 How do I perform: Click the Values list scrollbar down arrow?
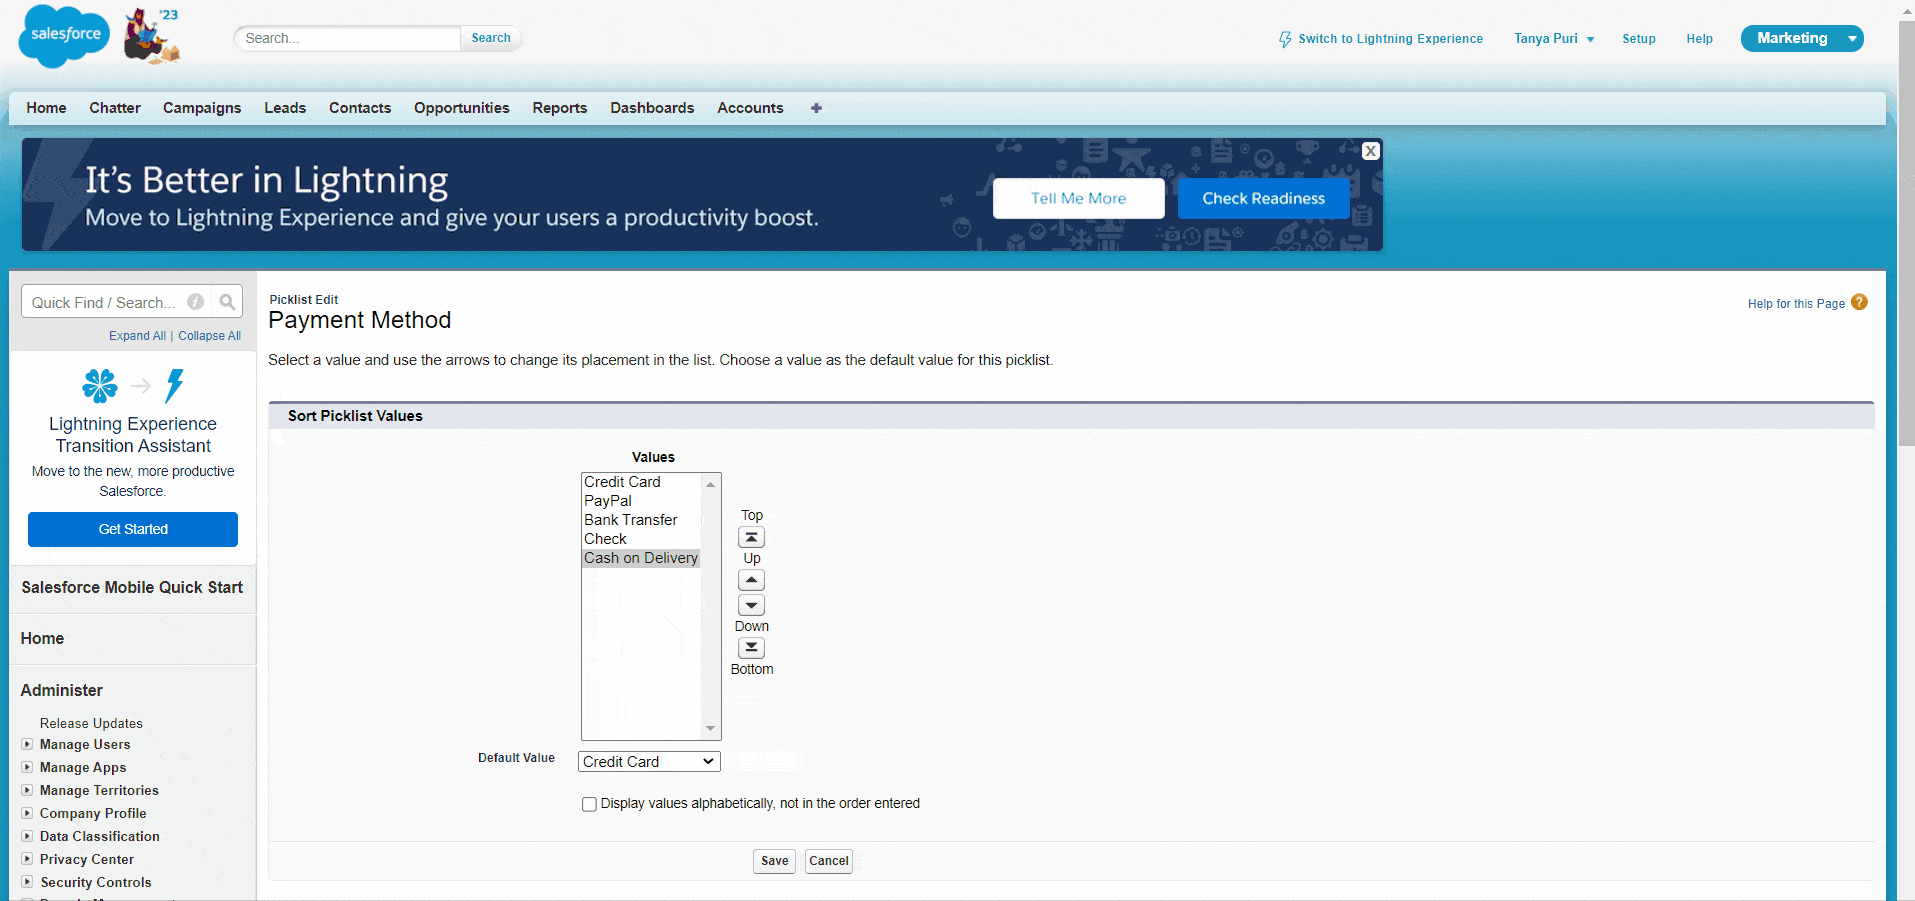click(710, 729)
